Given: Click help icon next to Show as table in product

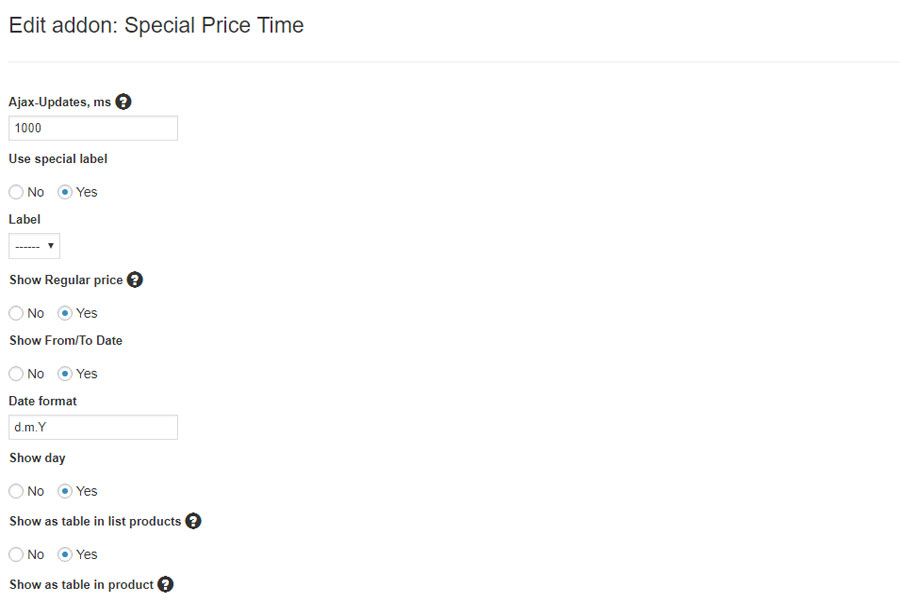Looking at the screenshot, I should click(166, 584).
